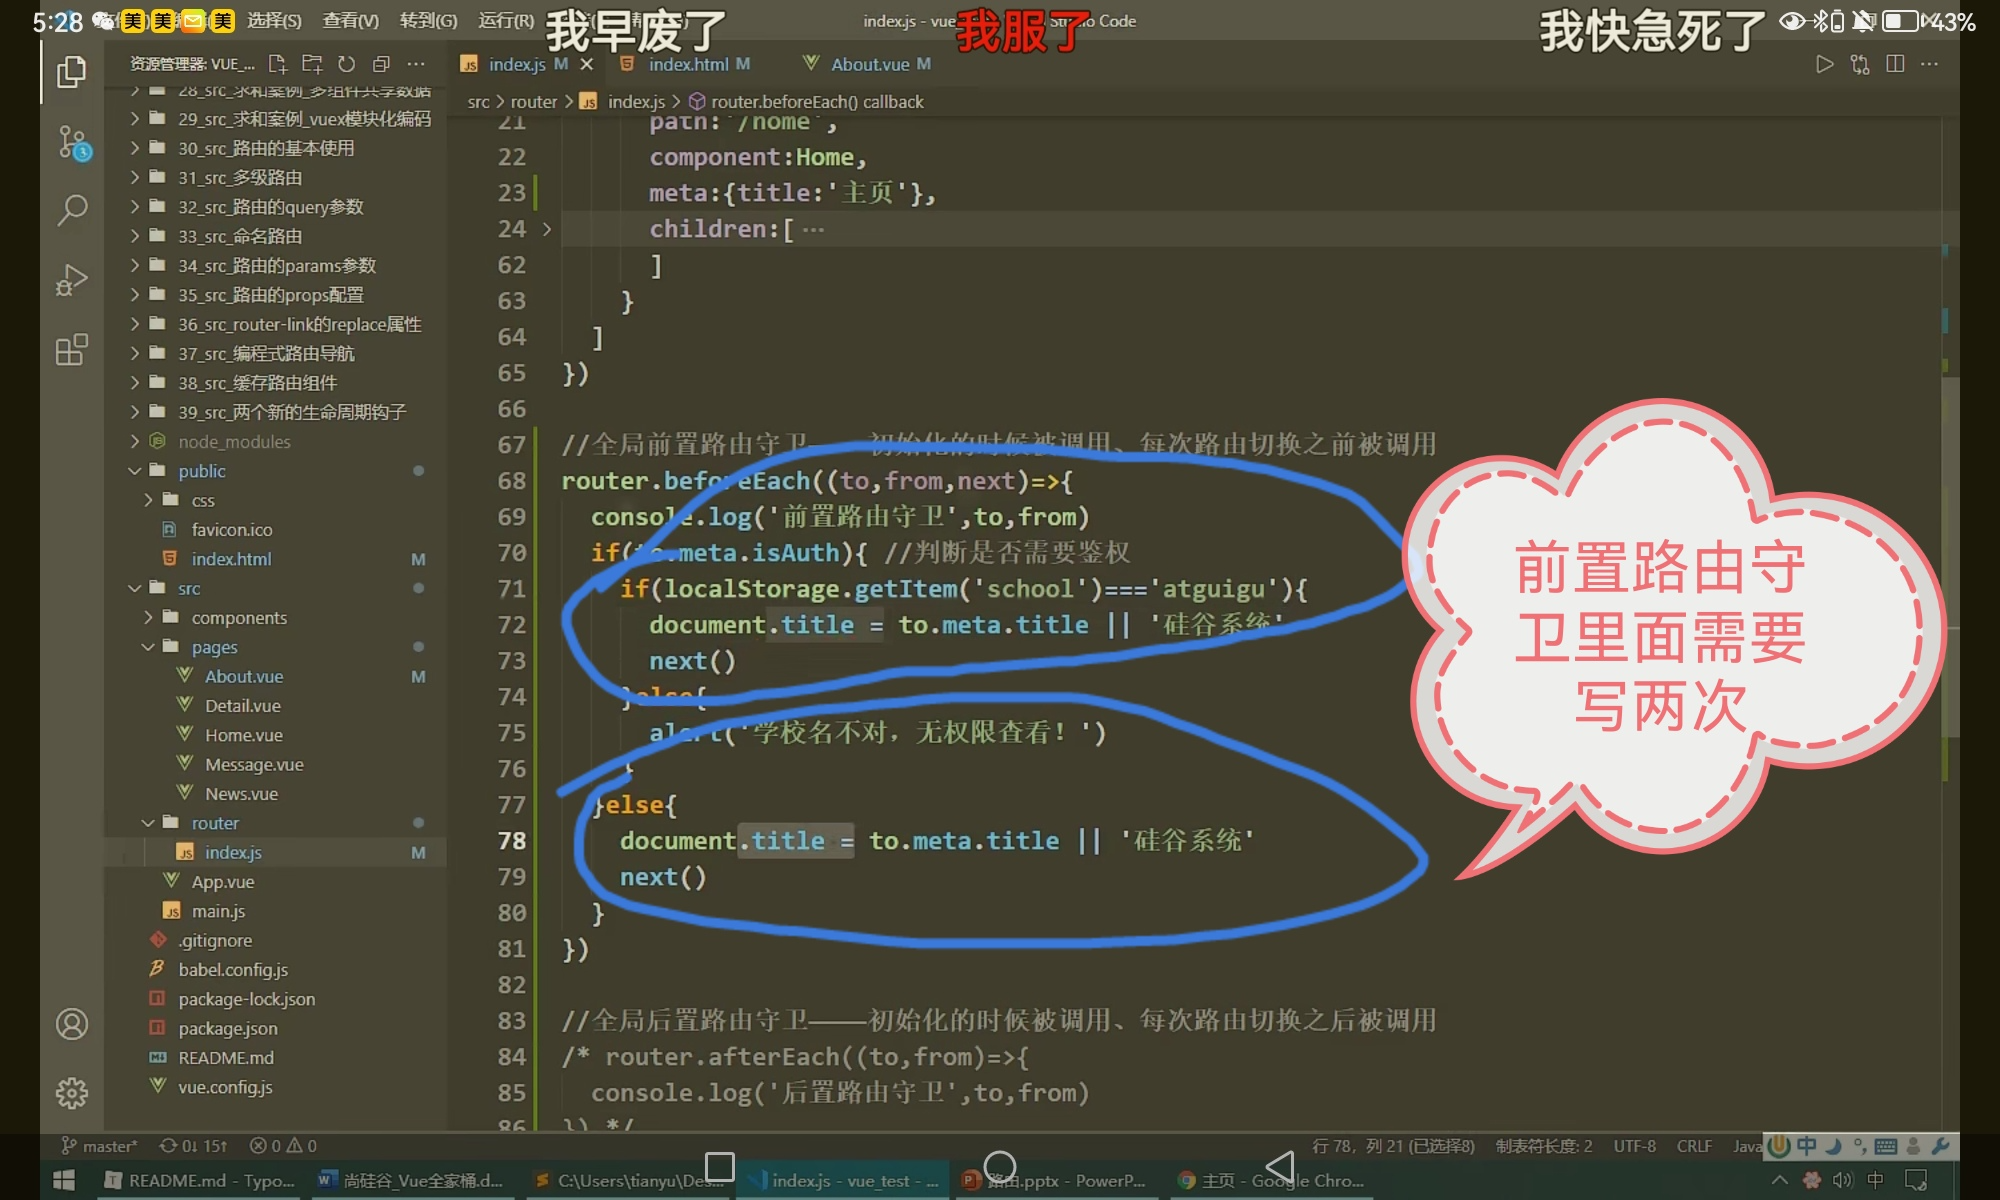This screenshot has width=2000, height=1200.
Task: Open the Manage settings gear
Action: (x=72, y=1093)
